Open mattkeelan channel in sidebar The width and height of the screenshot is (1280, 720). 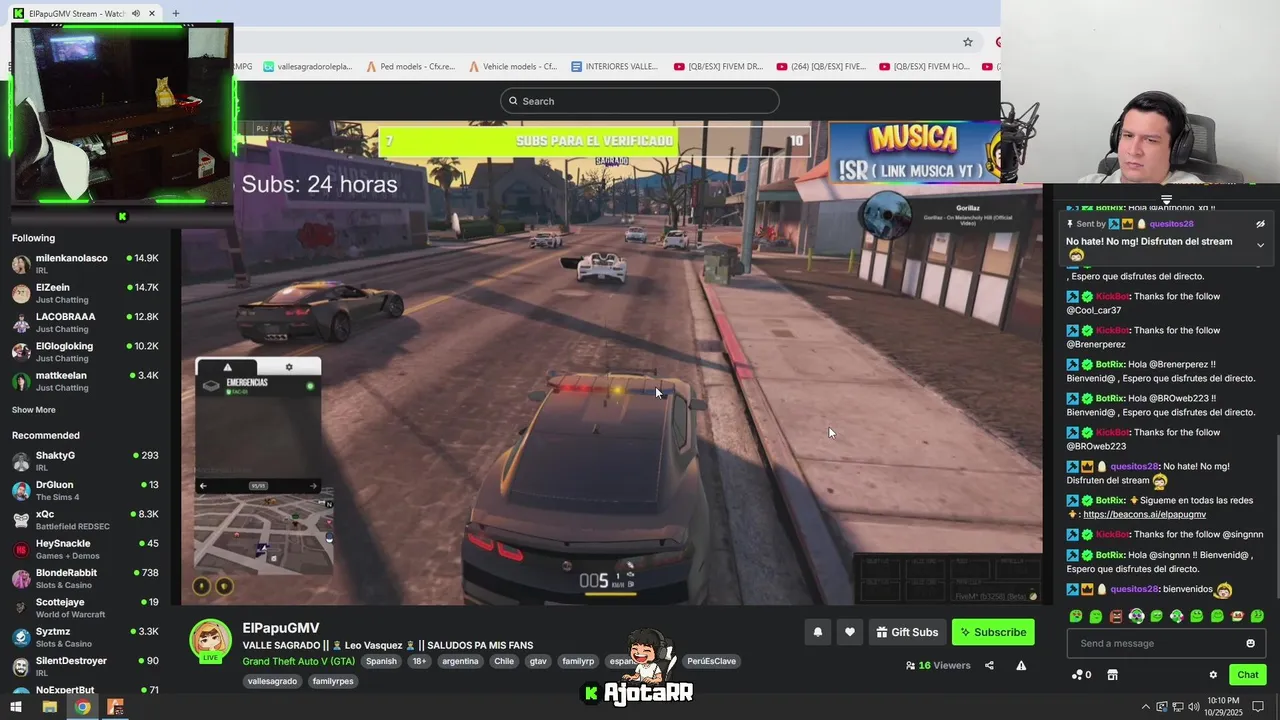coord(85,381)
